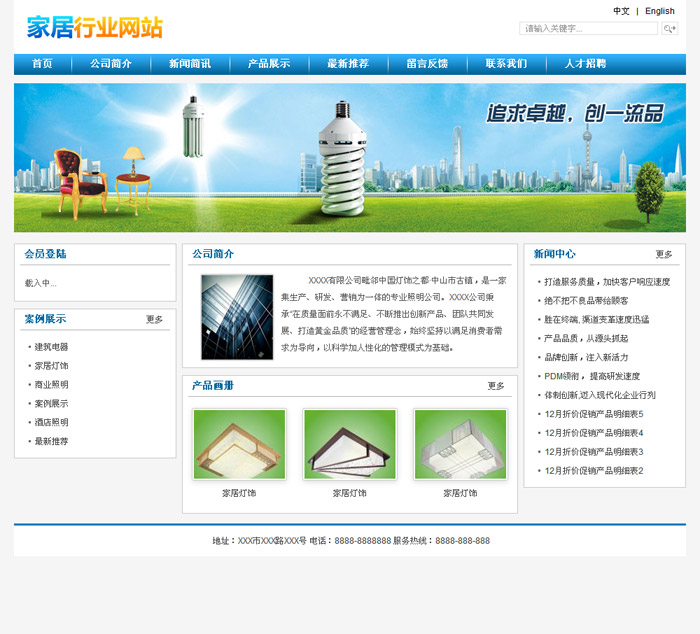Switch language to English
Image resolution: width=700 pixels, height=634 pixels.
pyautogui.click(x=660, y=11)
